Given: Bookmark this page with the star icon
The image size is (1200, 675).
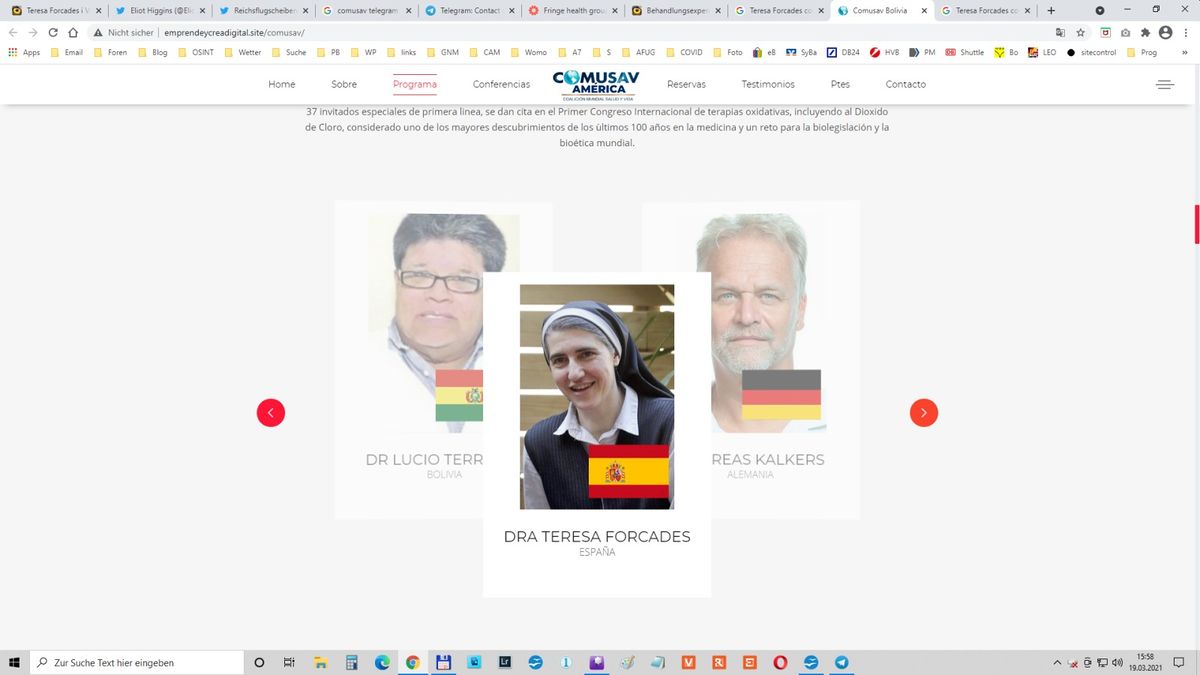Looking at the screenshot, I should [1081, 32].
